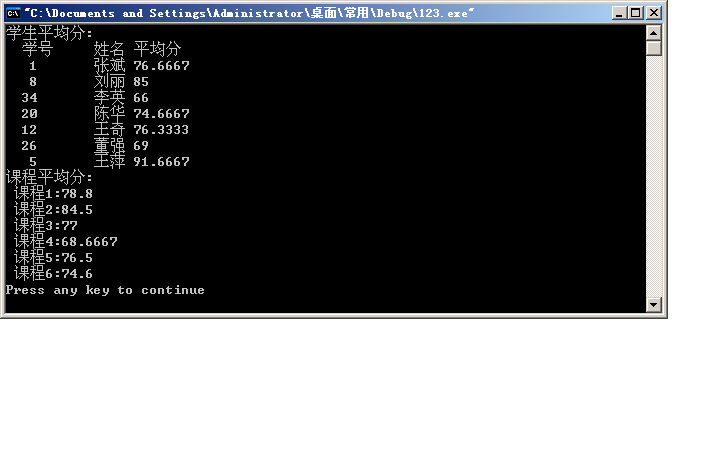Image resolution: width=720 pixels, height=450 pixels.
Task: Click the heading 学生平均分:
Action: coord(49,33)
